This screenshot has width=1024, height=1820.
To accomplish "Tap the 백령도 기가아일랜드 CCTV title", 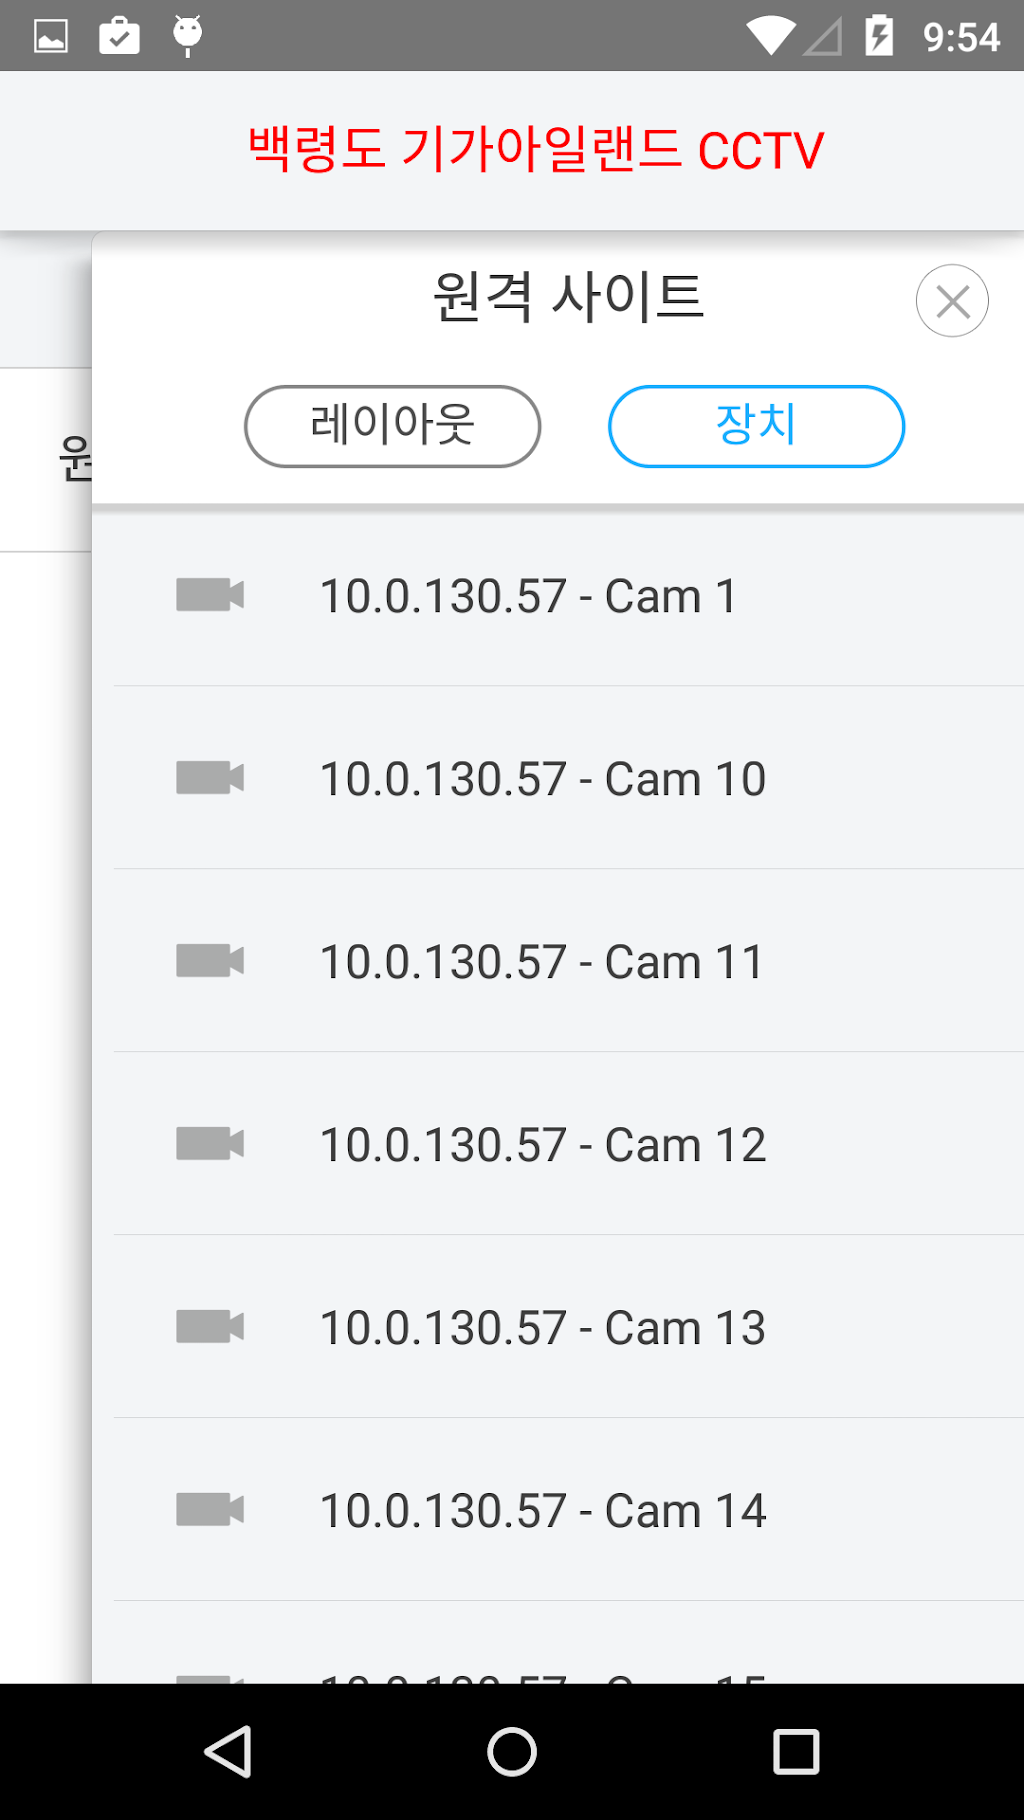I will [536, 150].
